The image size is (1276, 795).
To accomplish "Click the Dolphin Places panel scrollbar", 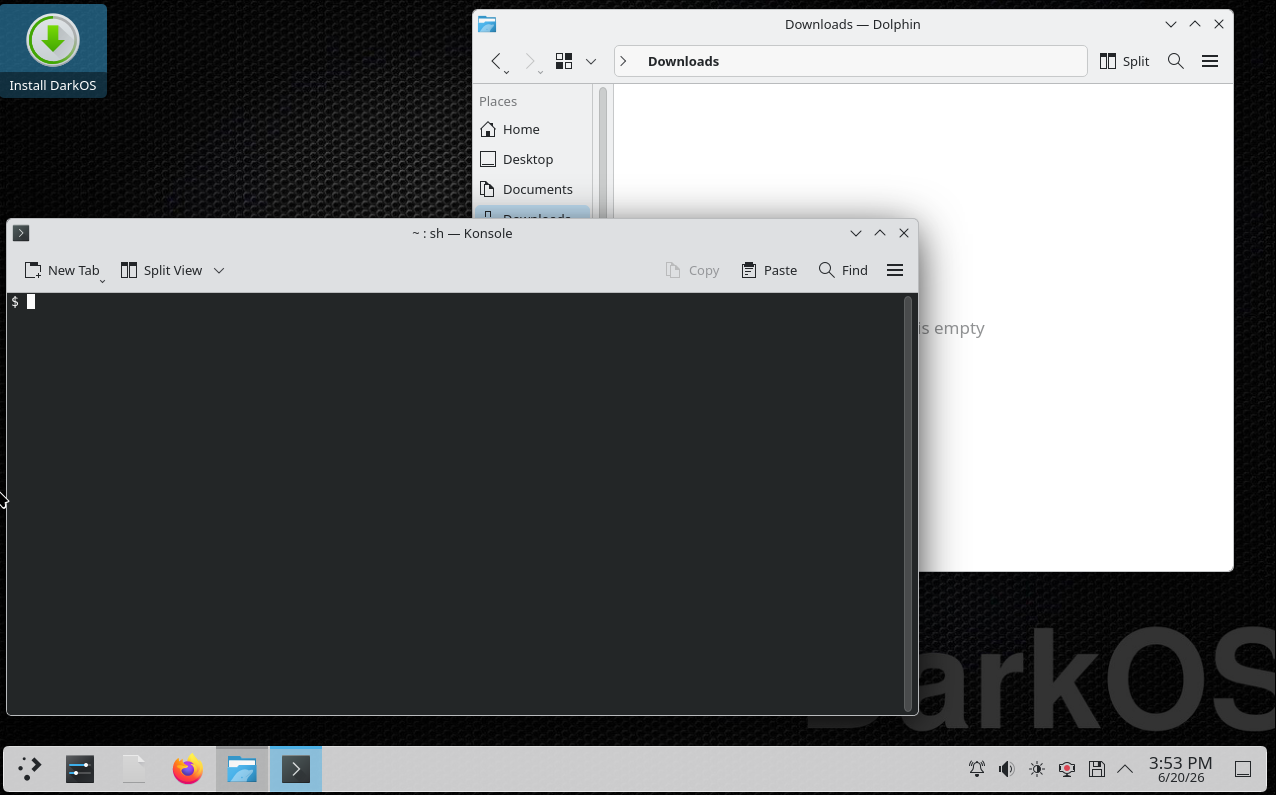I will (603, 152).
